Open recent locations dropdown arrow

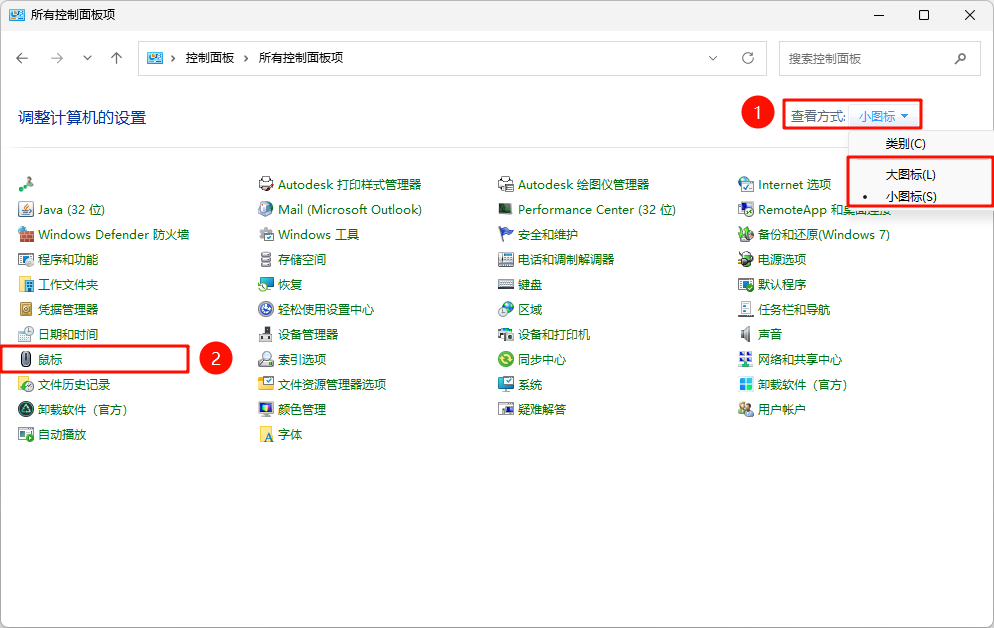point(88,58)
